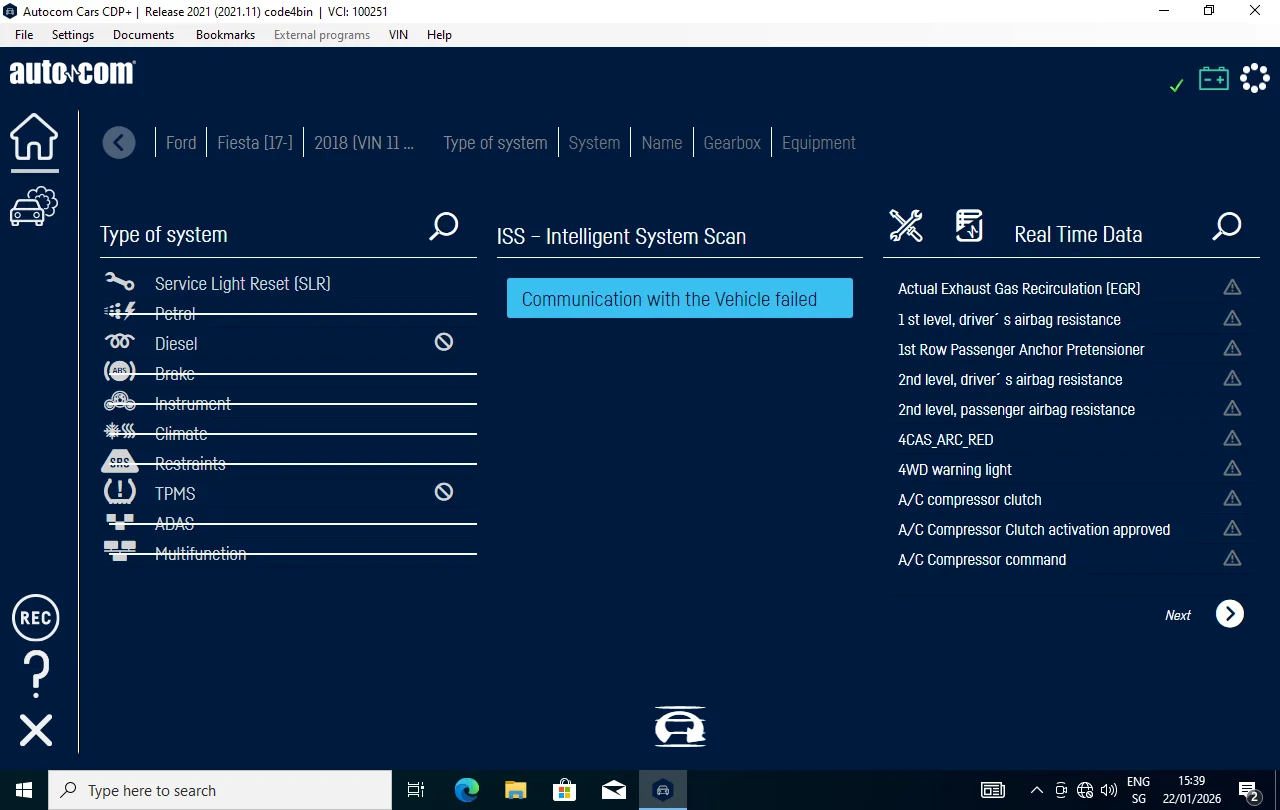Click the Communication with the Vehicle failed banner
This screenshot has height=810, width=1280.
pyautogui.click(x=680, y=298)
